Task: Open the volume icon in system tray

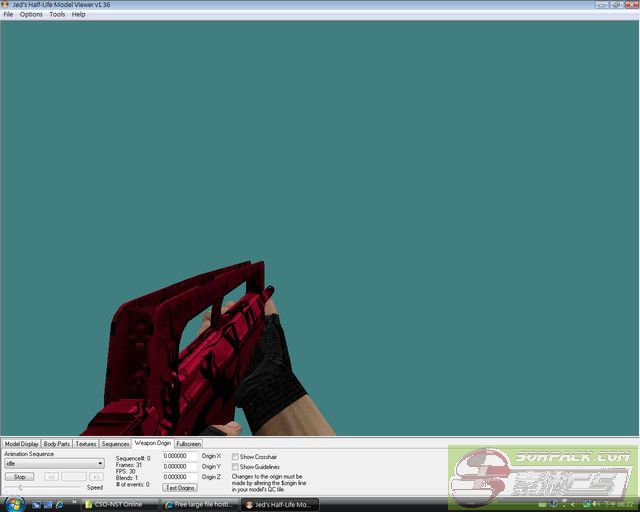Action: pos(596,505)
